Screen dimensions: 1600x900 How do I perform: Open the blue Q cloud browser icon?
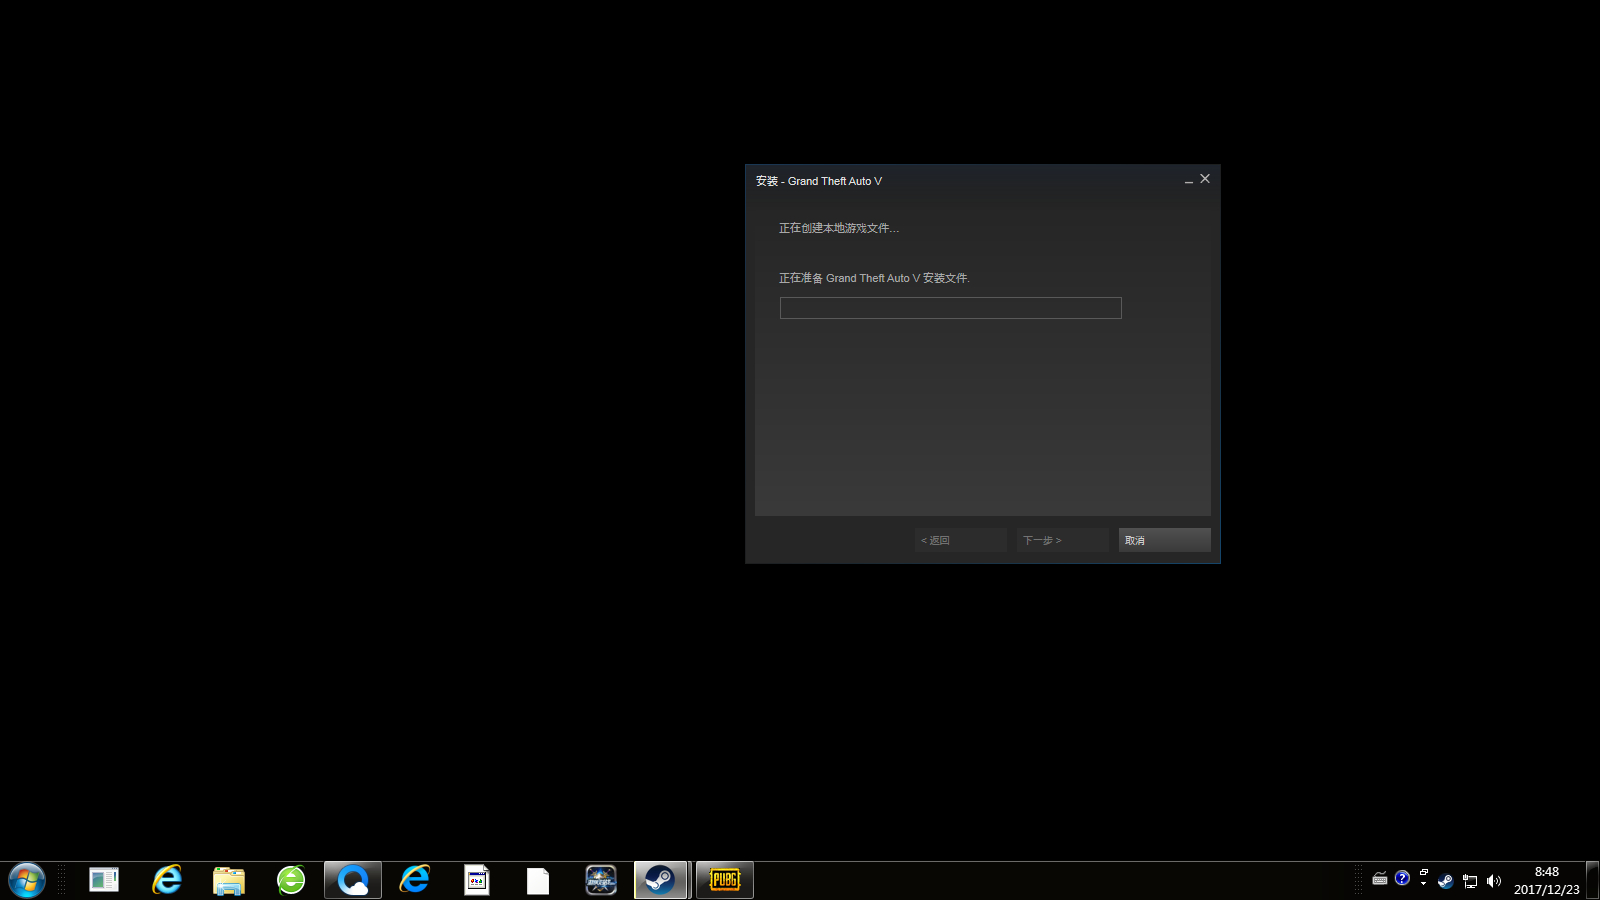tap(353, 880)
